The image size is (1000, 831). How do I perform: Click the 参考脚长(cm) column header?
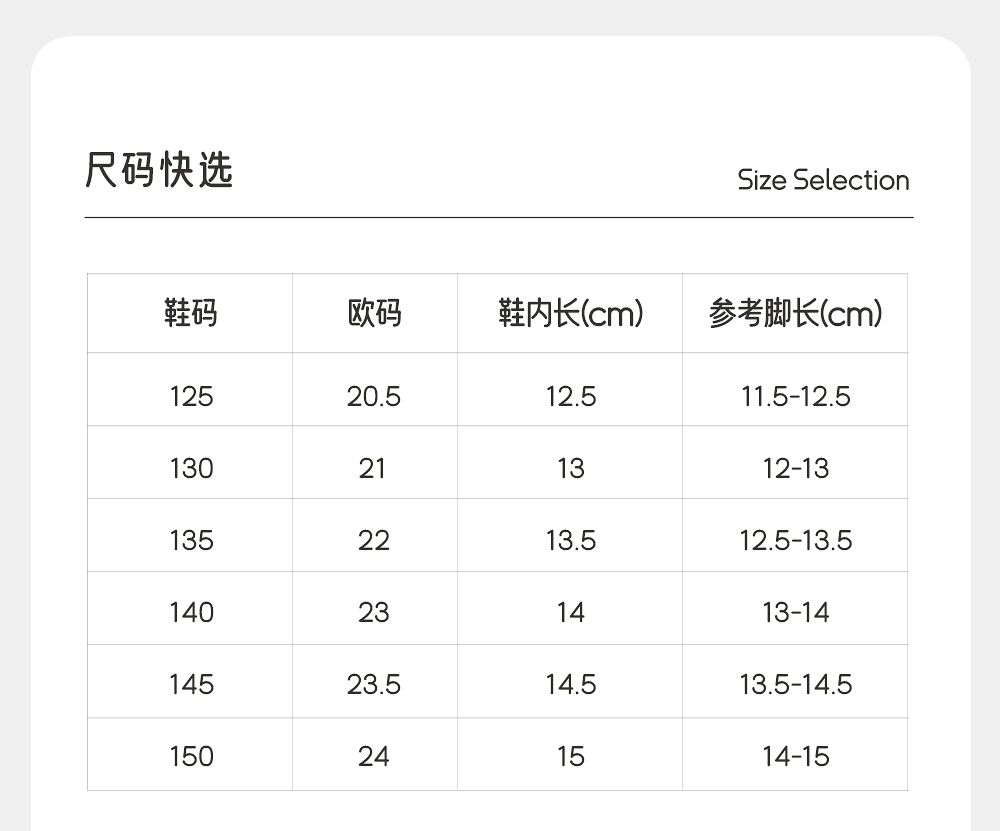(x=795, y=314)
